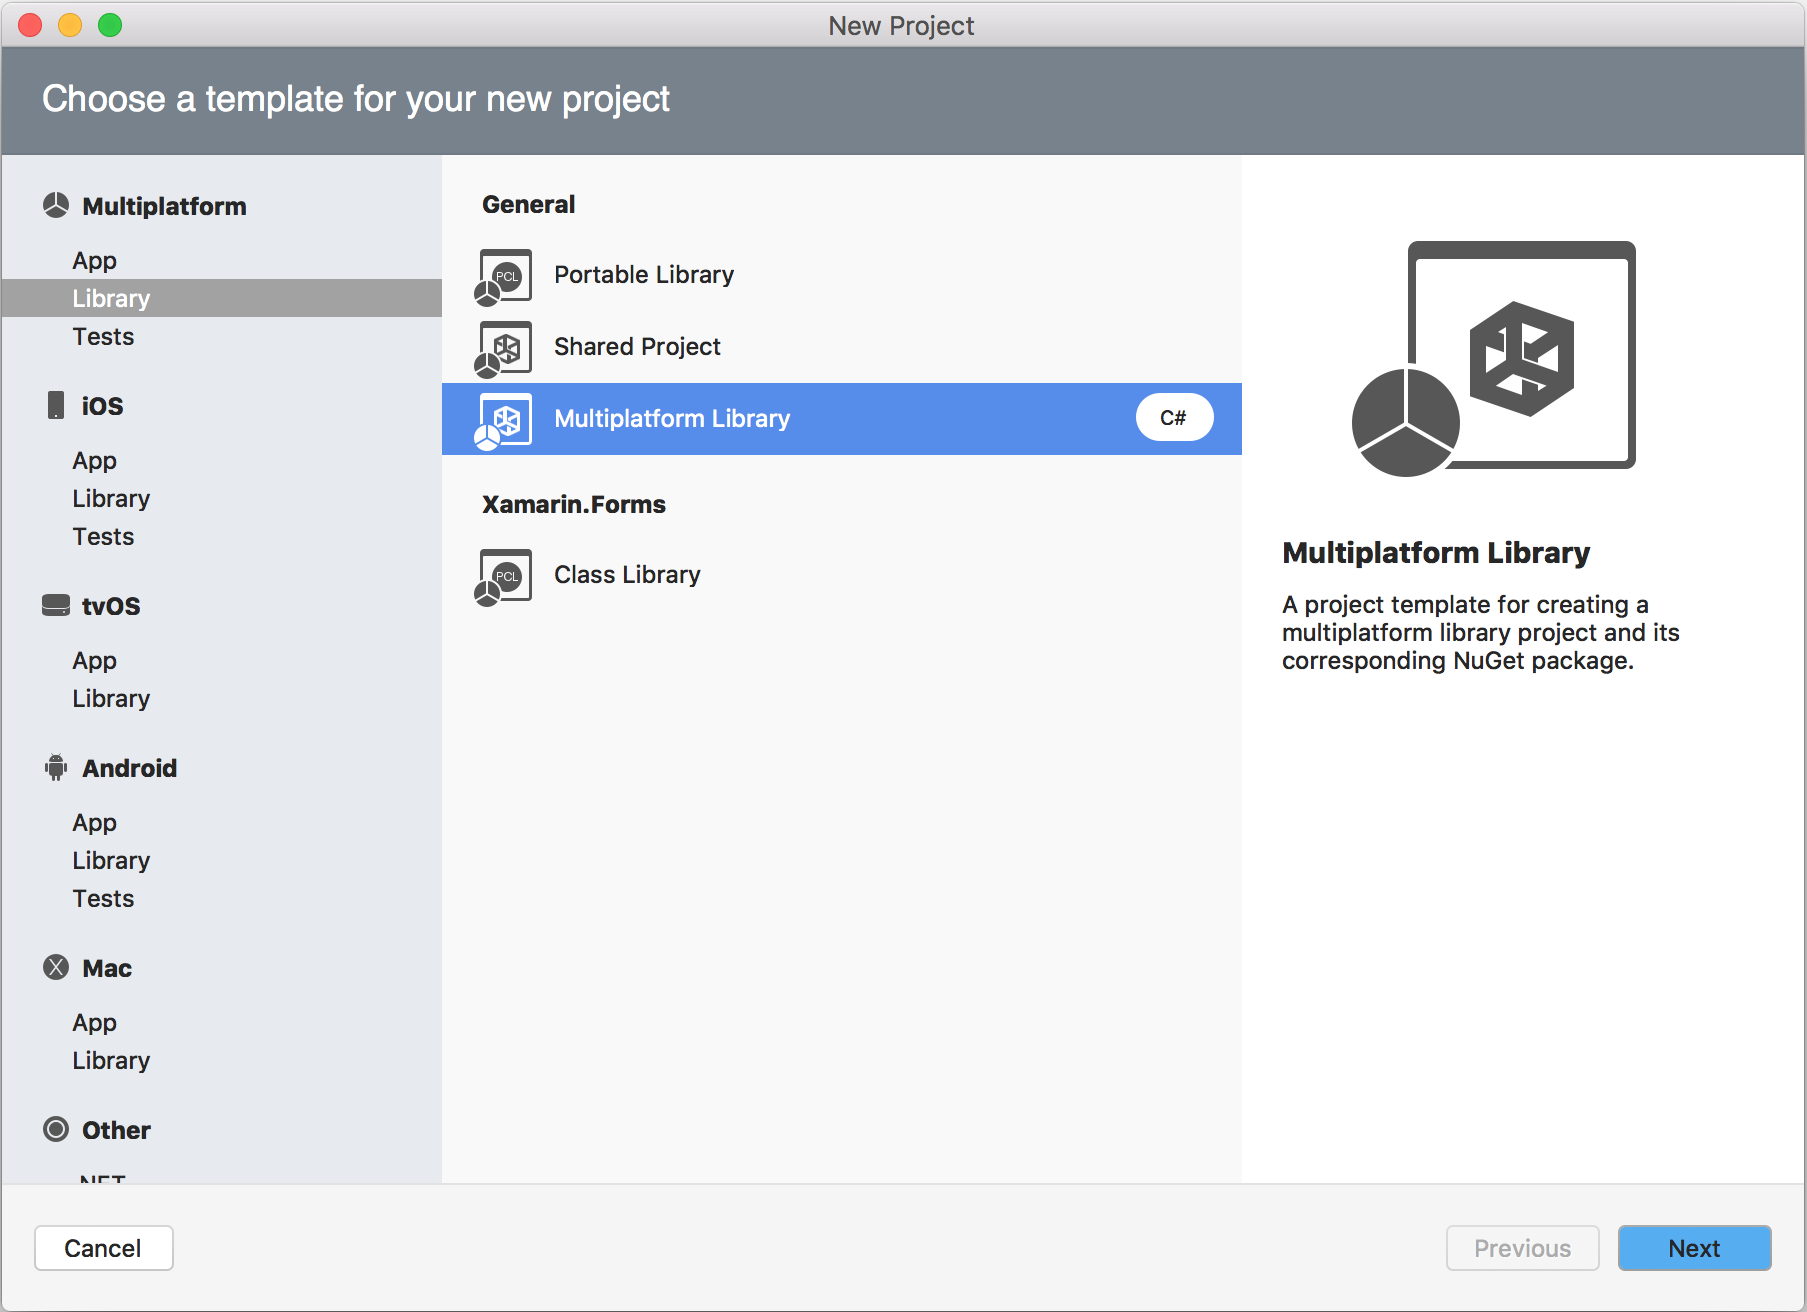Image resolution: width=1807 pixels, height=1312 pixels.
Task: Click the Portable Library PCL icon
Action: pyautogui.click(x=504, y=277)
